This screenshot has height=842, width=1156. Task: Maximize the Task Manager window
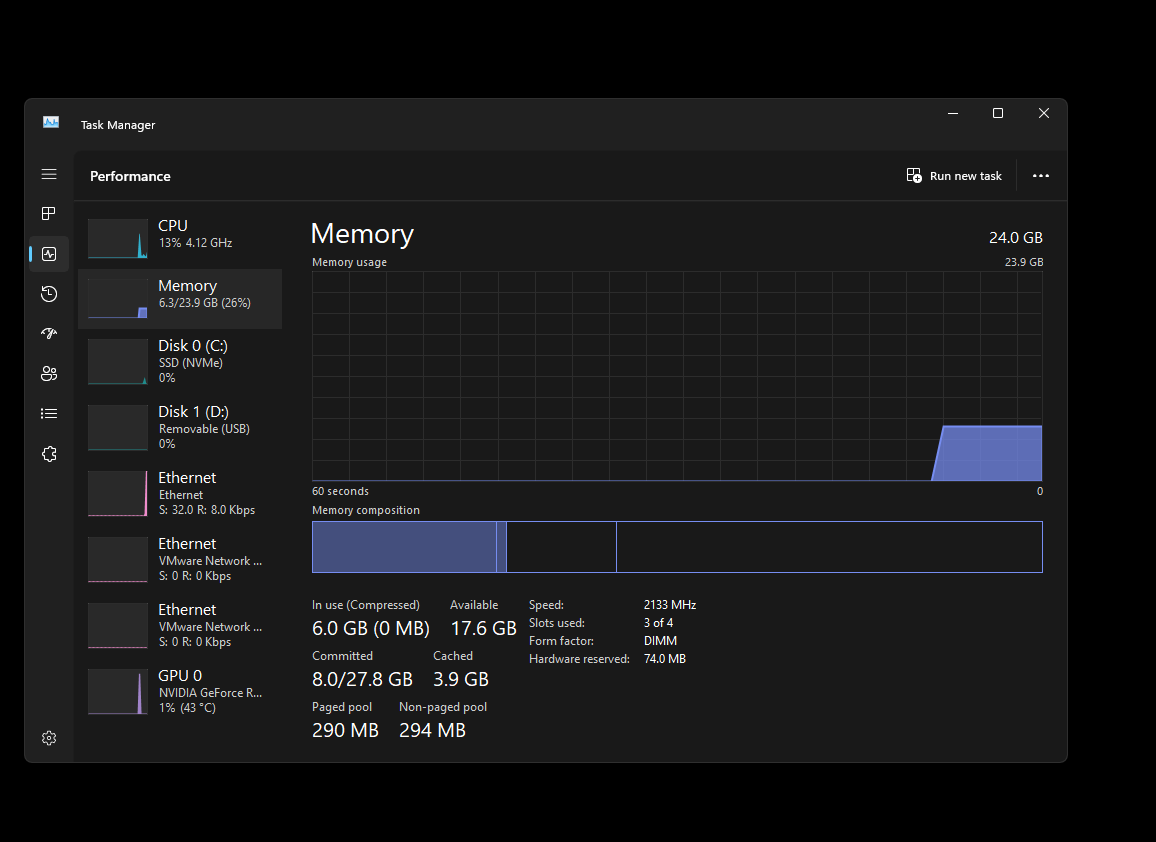click(997, 113)
